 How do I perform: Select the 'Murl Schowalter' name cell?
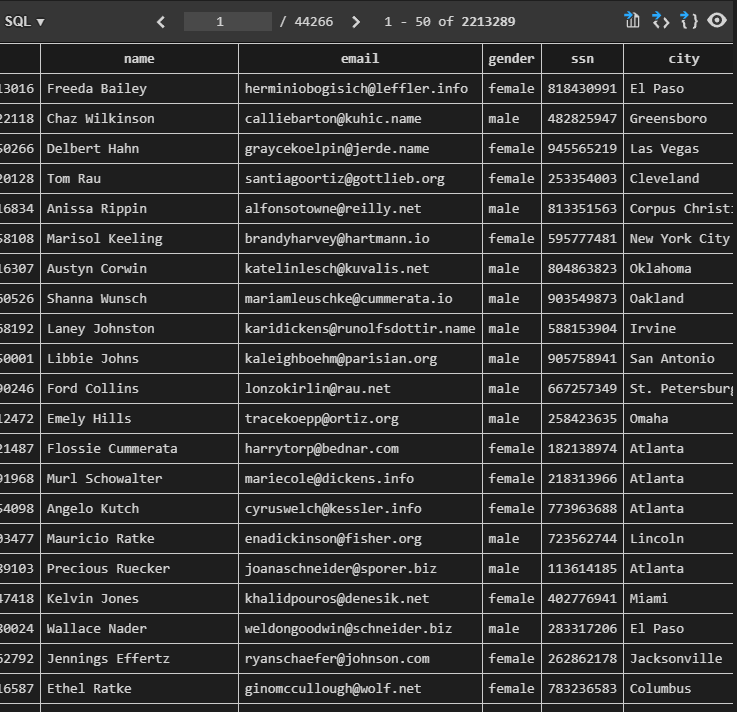coord(139,478)
